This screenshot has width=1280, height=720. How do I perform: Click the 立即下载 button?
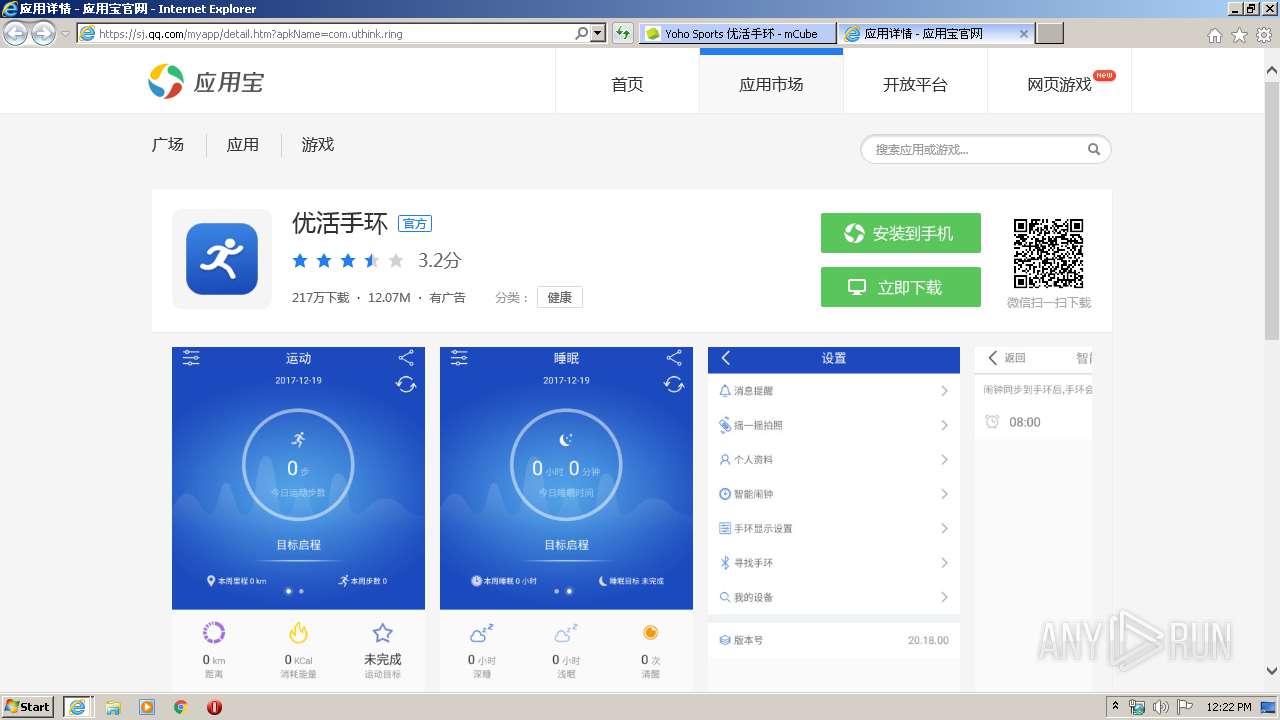pyautogui.click(x=901, y=287)
